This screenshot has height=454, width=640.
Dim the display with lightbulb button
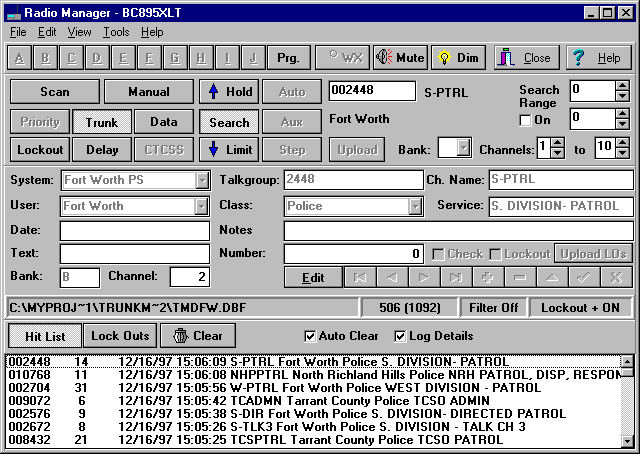click(x=459, y=58)
